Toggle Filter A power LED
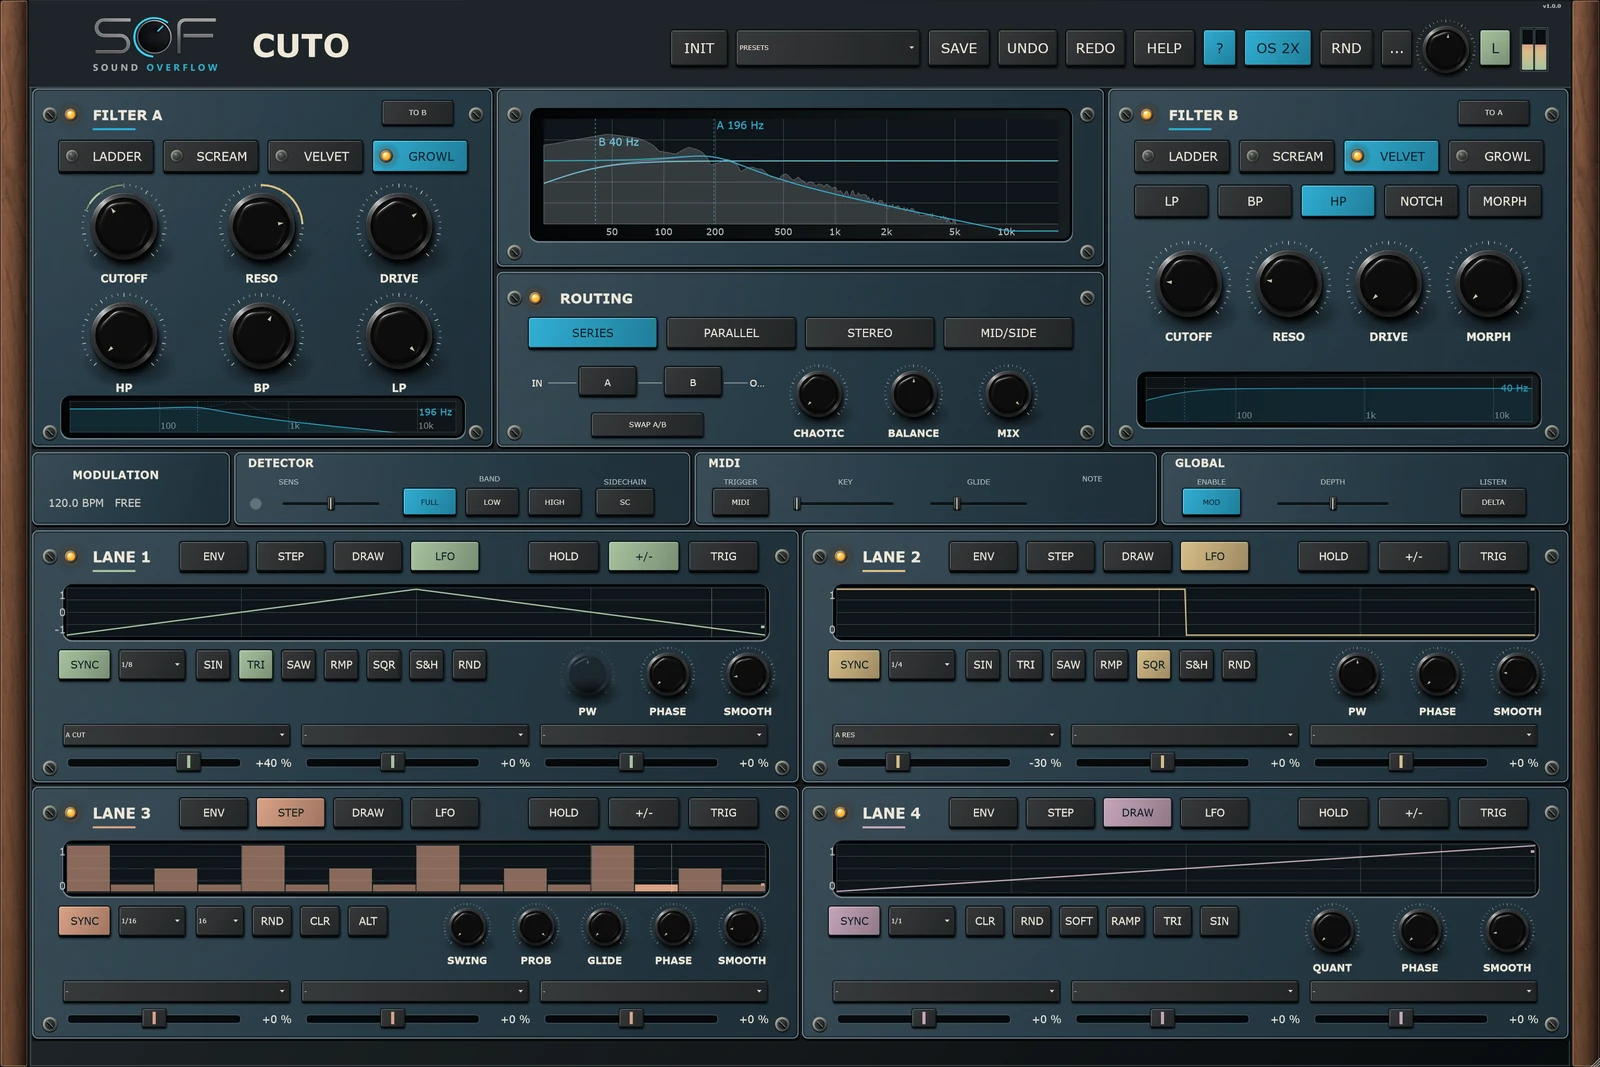 click(71, 115)
